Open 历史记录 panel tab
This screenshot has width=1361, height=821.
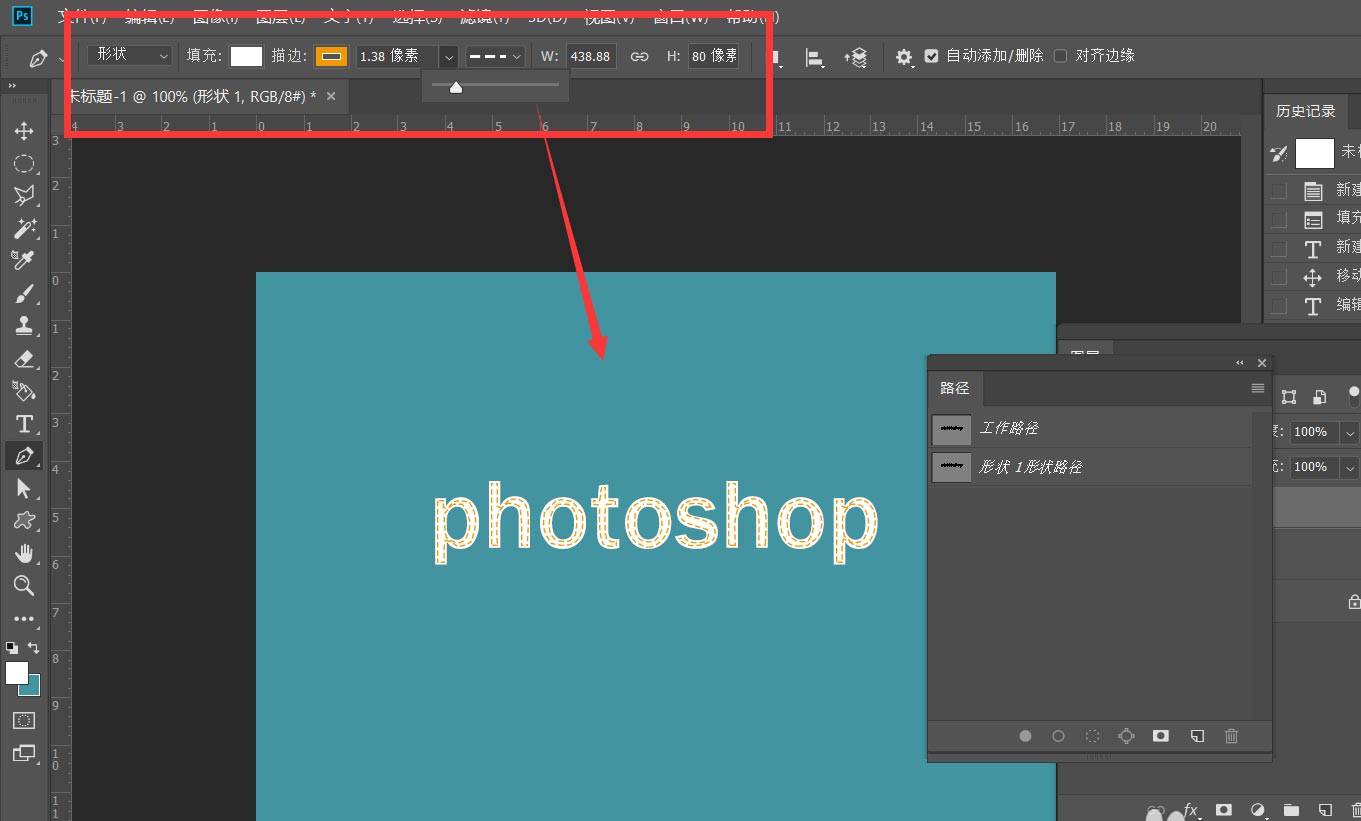(x=1306, y=111)
